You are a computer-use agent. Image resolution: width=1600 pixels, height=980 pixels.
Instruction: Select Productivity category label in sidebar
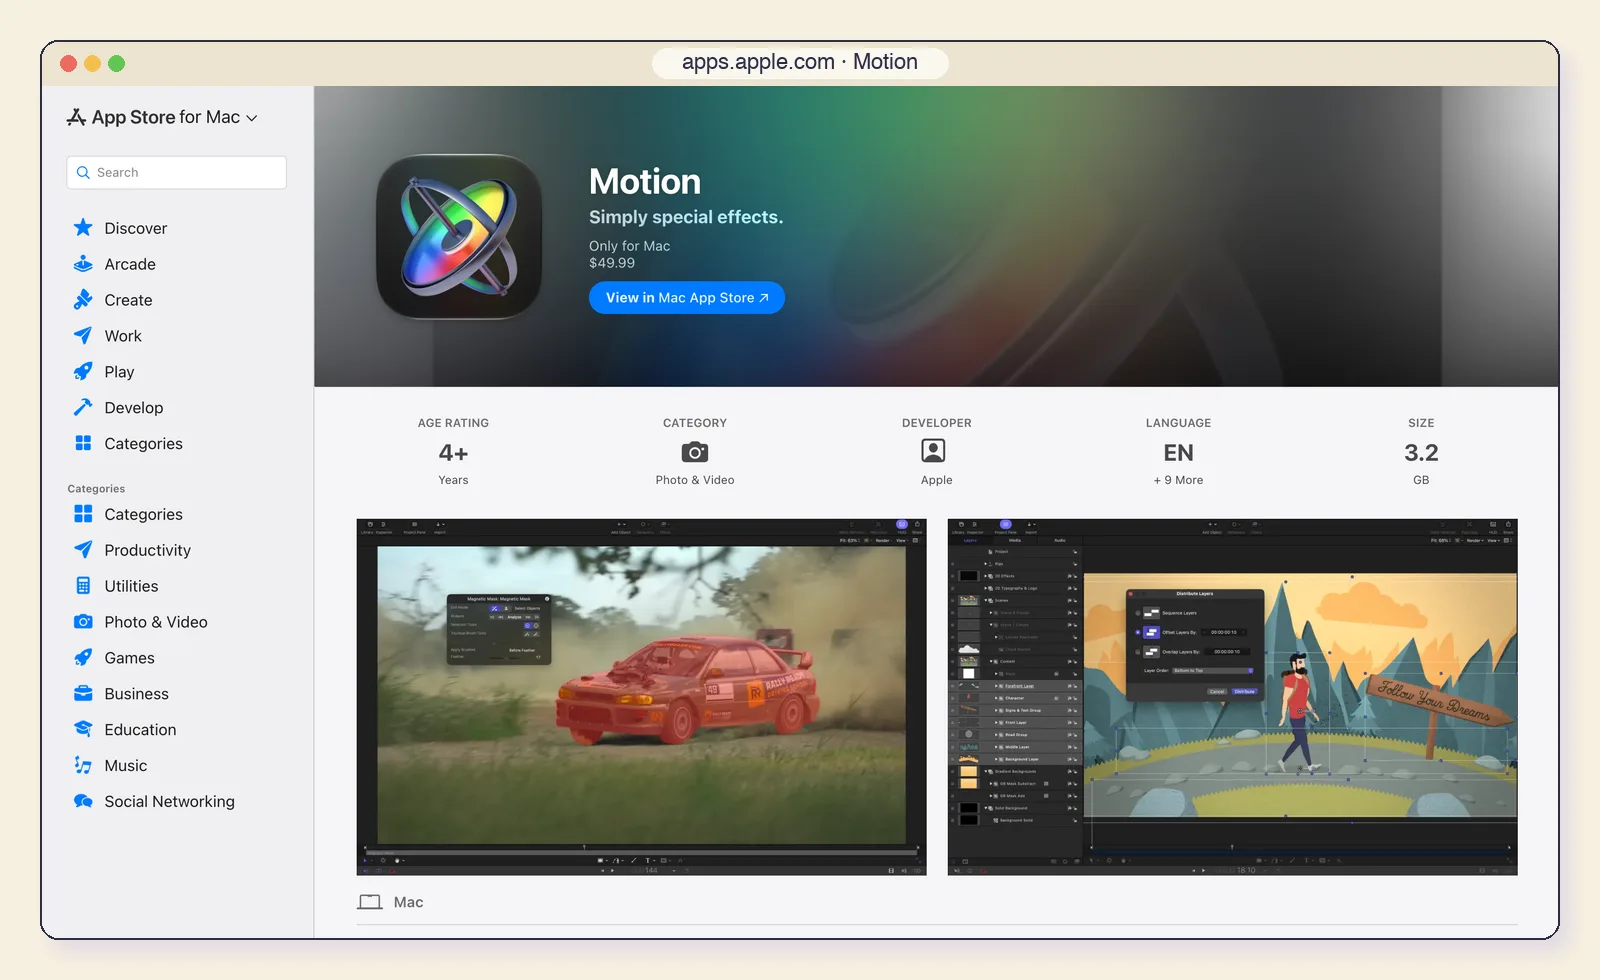[147, 550]
